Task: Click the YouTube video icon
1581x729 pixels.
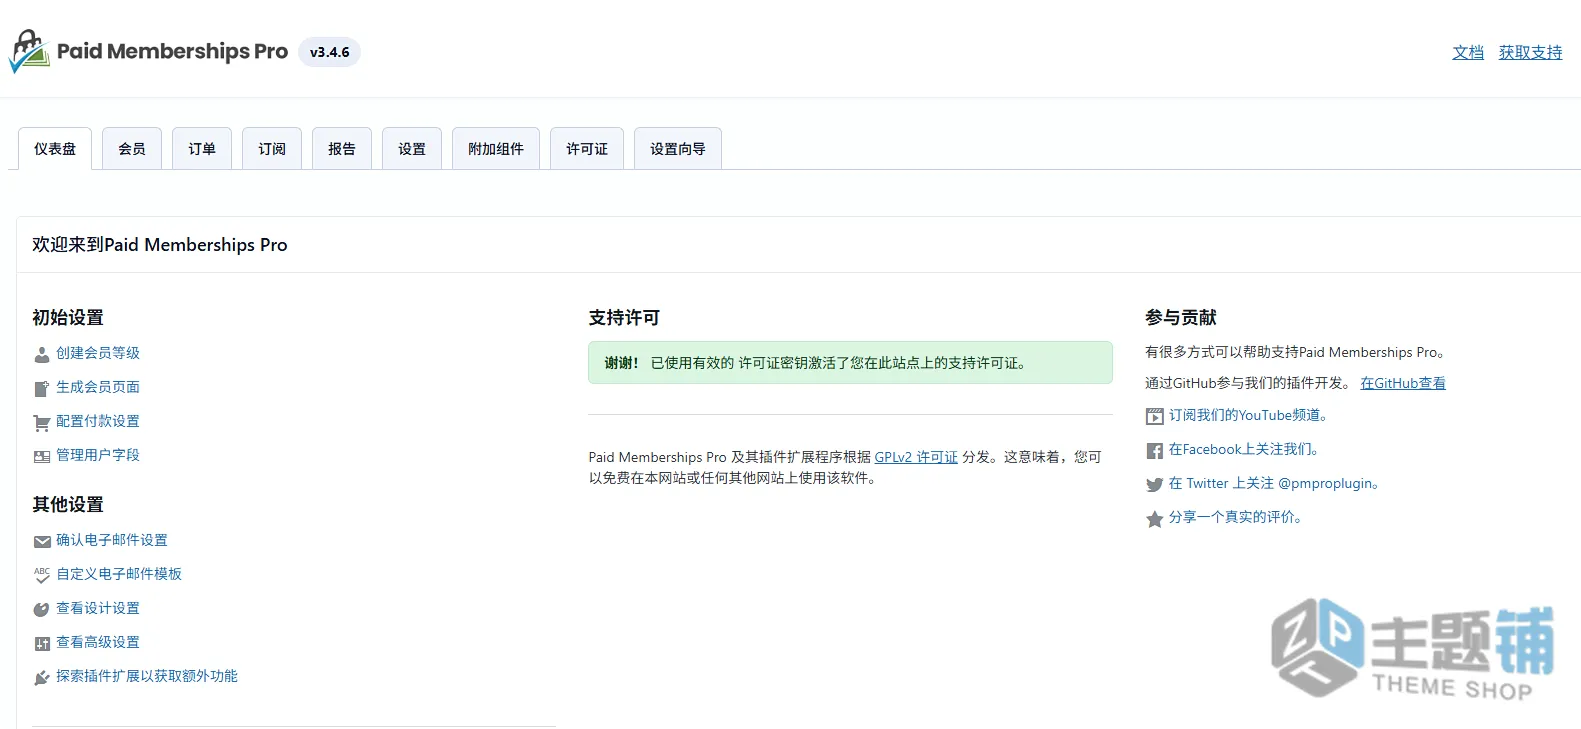Action: pyautogui.click(x=1155, y=416)
